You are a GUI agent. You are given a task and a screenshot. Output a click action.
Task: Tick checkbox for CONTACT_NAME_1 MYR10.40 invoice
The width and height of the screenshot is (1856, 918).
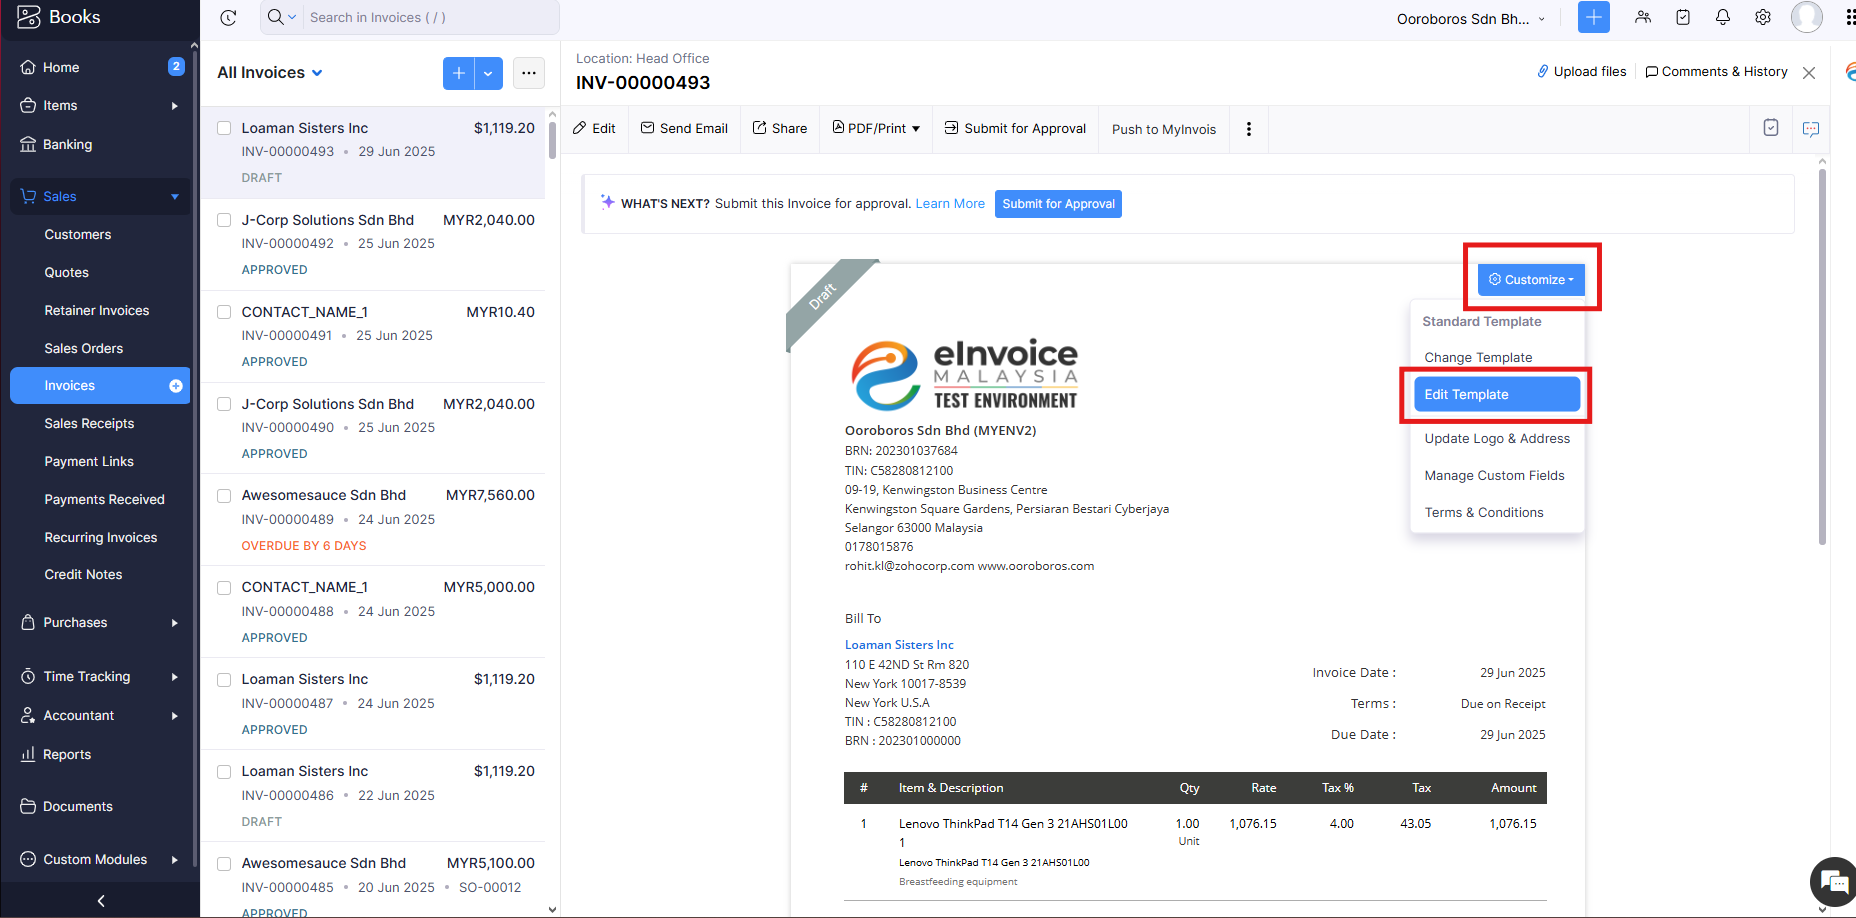coord(224,312)
